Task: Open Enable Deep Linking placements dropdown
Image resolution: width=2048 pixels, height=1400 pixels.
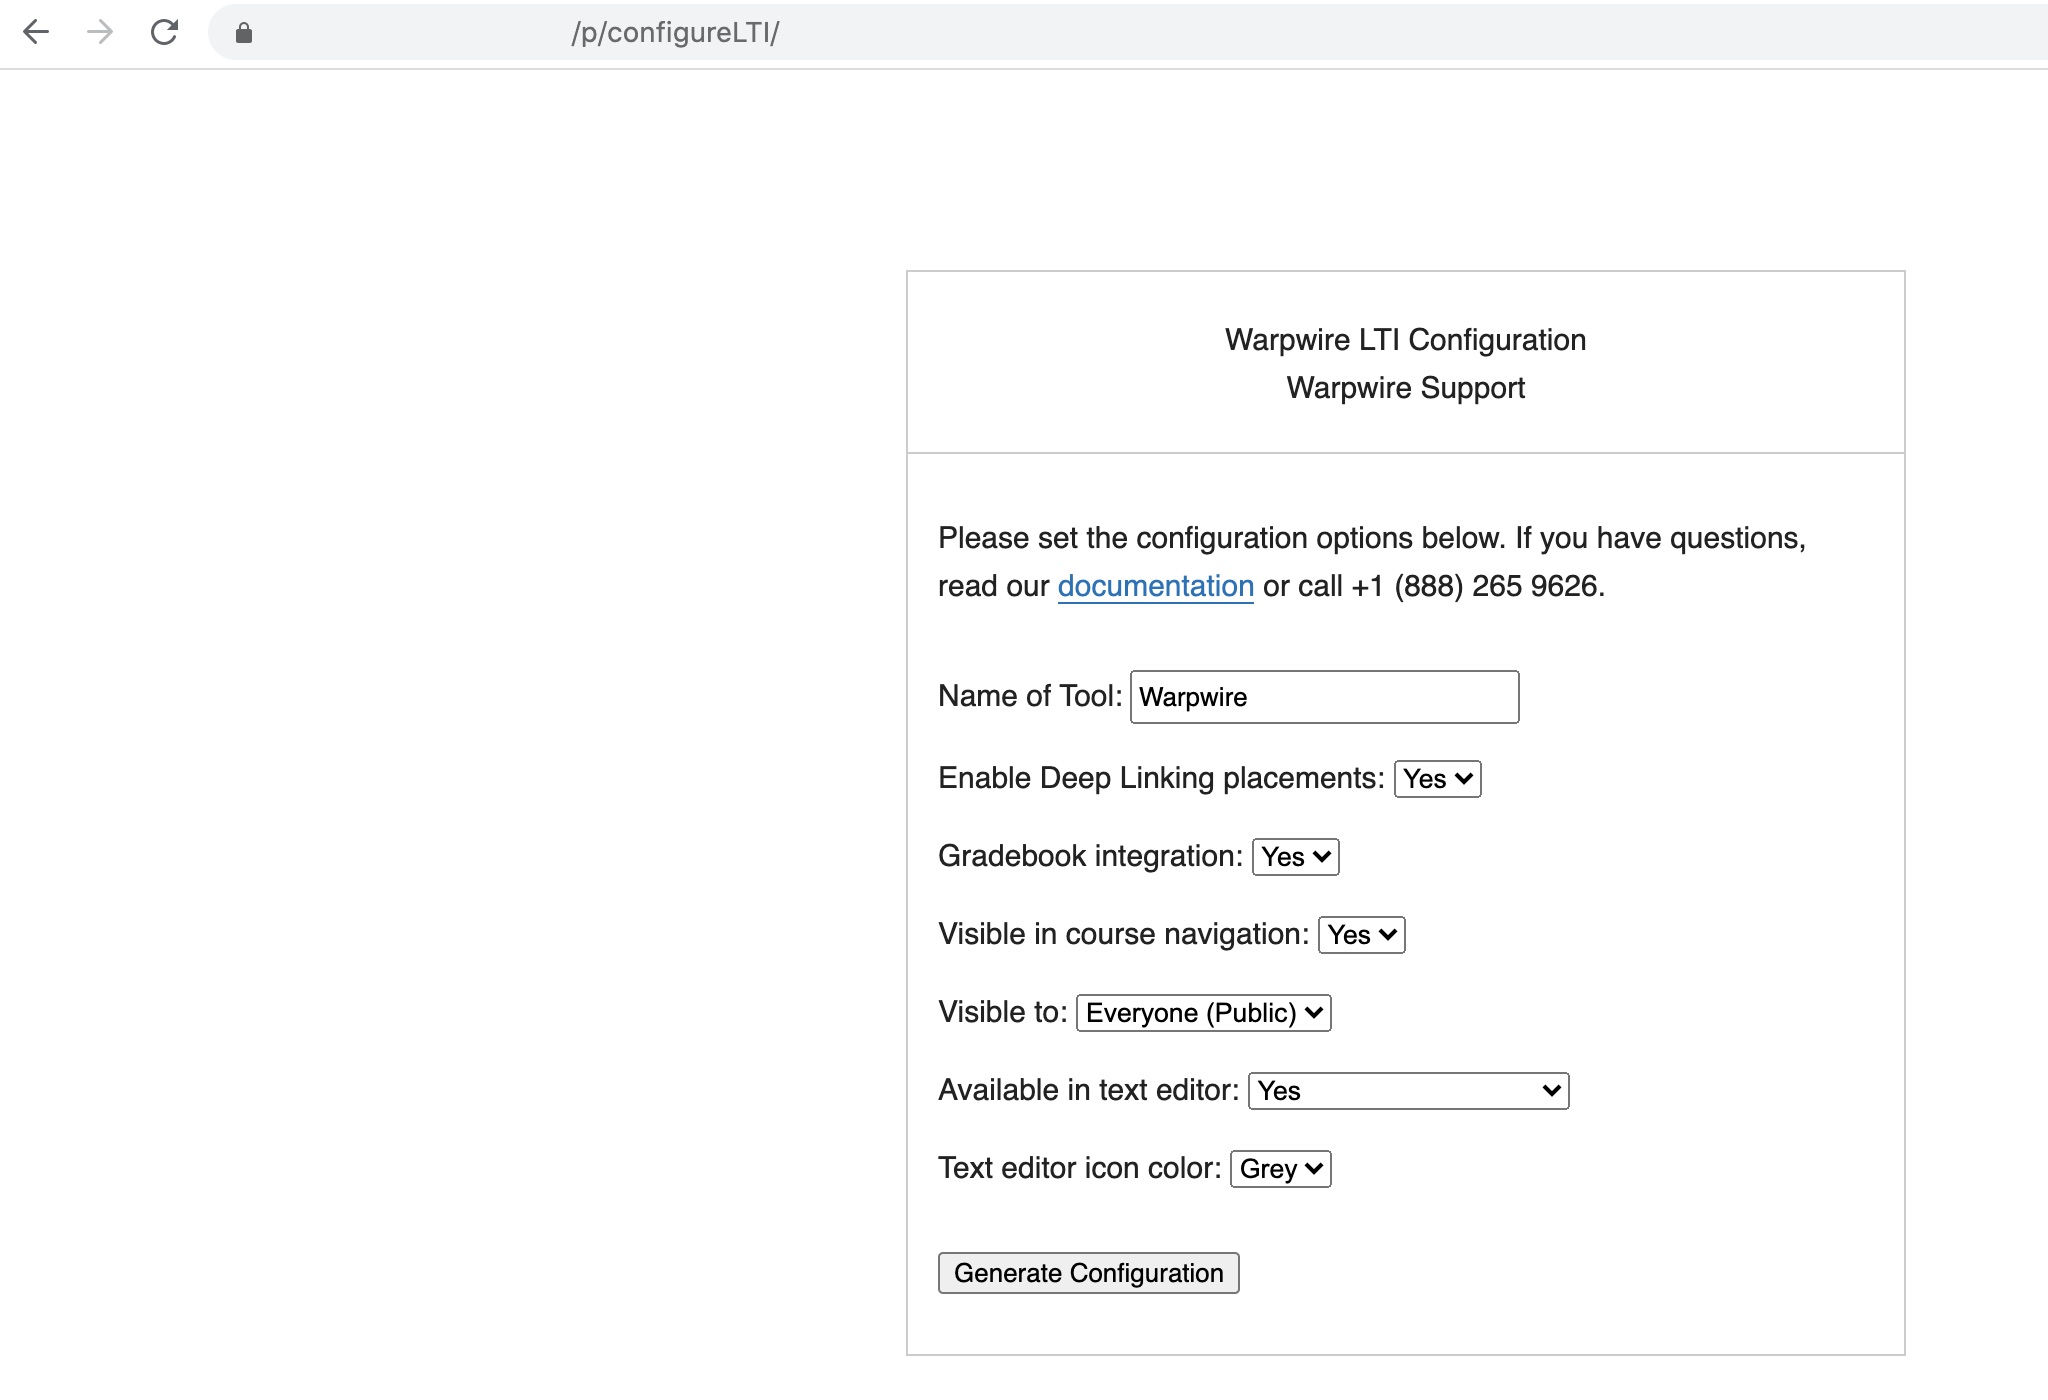Action: point(1437,779)
